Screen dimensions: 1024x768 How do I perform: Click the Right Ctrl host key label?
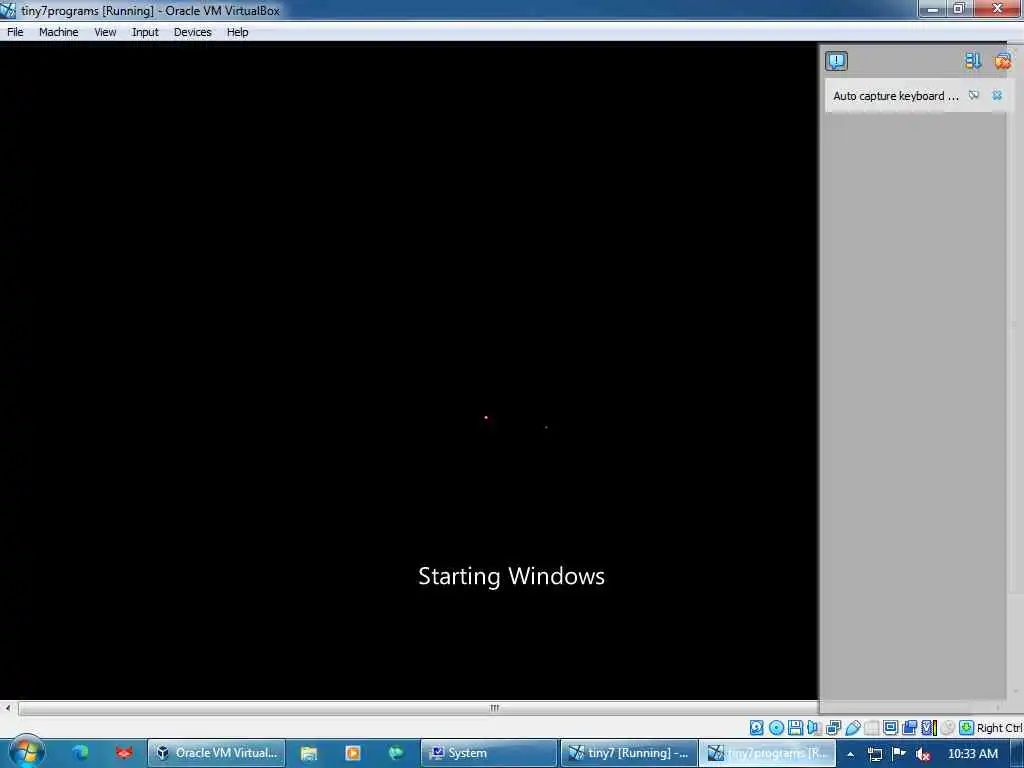coord(999,728)
